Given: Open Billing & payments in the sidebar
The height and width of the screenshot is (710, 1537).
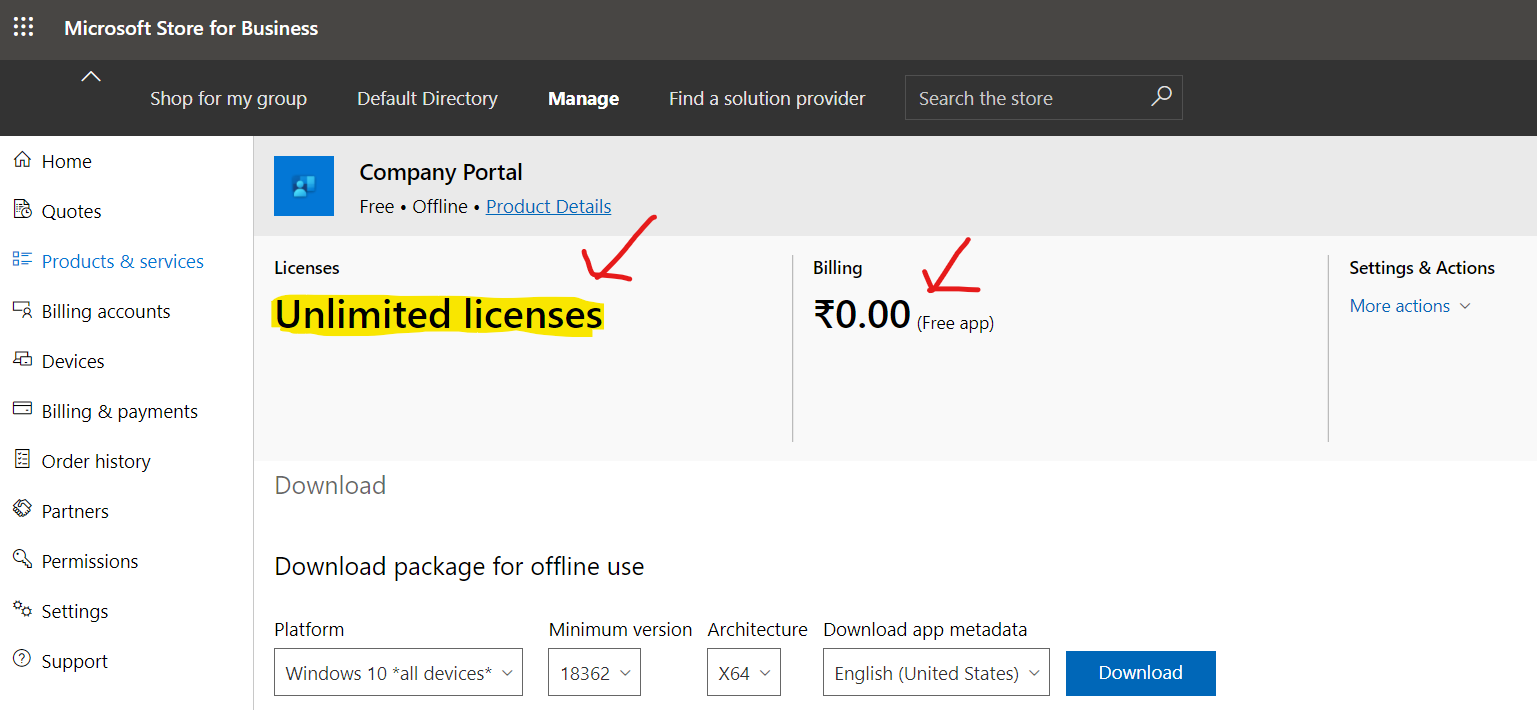Looking at the screenshot, I should [x=120, y=411].
